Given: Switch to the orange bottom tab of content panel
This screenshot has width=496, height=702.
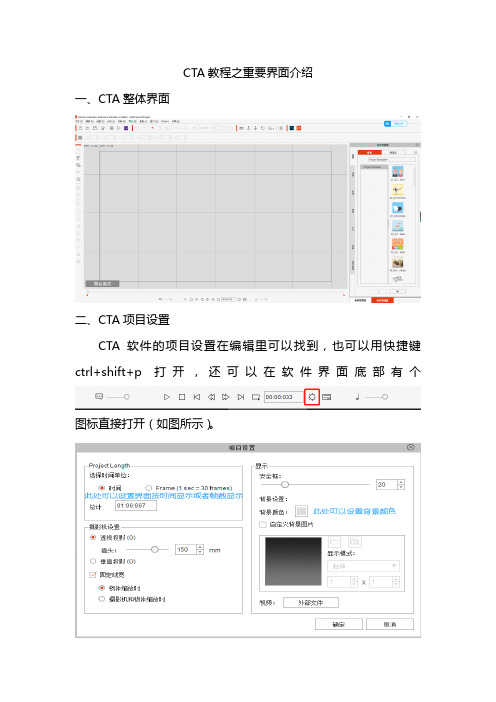Looking at the screenshot, I should [382, 300].
